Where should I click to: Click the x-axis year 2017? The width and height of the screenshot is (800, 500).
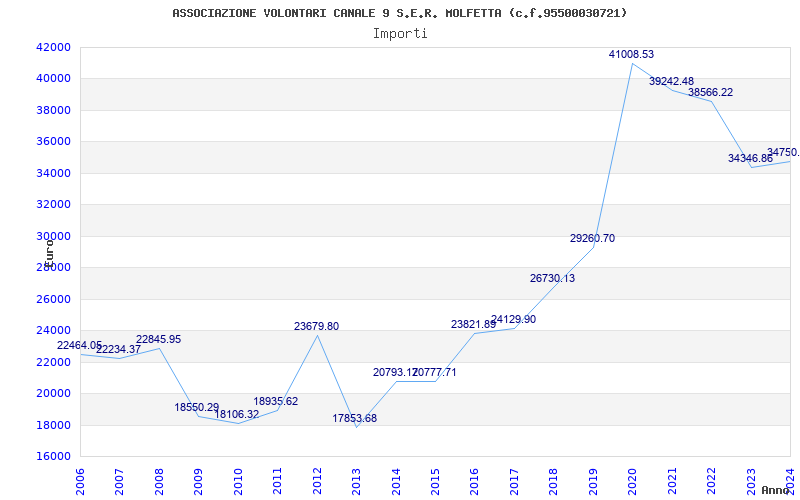(x=514, y=482)
